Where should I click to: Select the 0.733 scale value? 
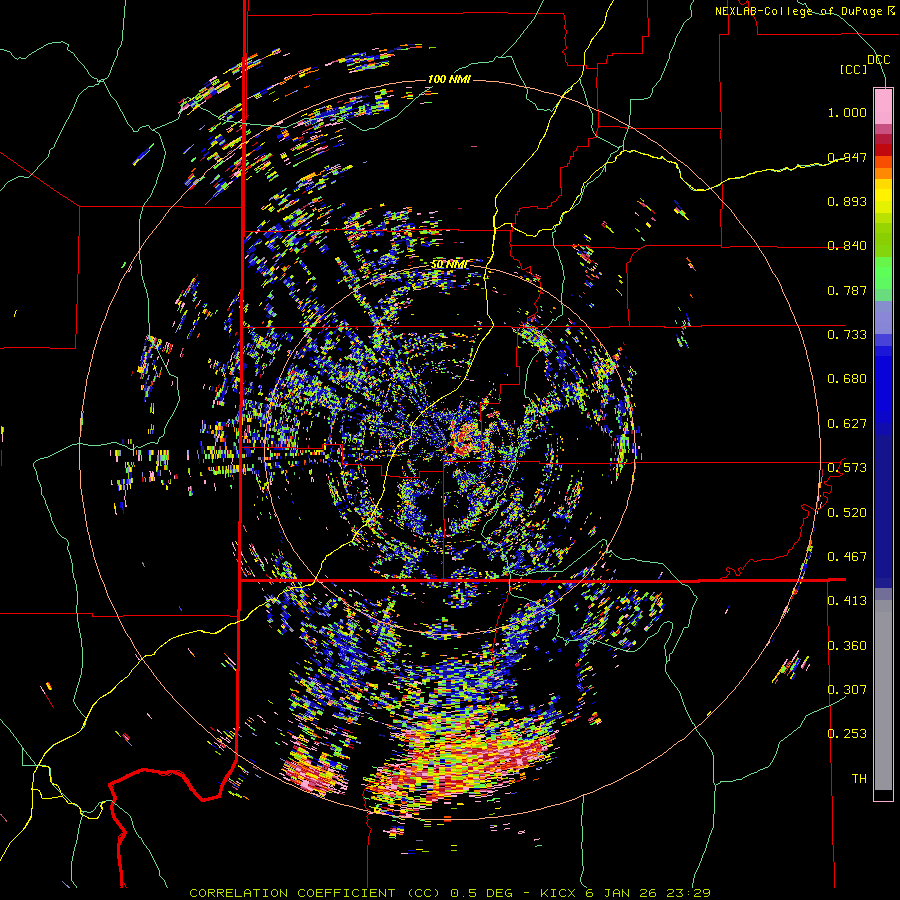click(847, 335)
